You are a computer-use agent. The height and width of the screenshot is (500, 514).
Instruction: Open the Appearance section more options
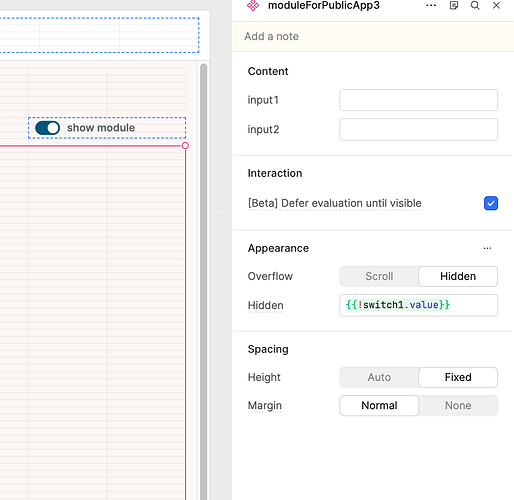tap(487, 248)
